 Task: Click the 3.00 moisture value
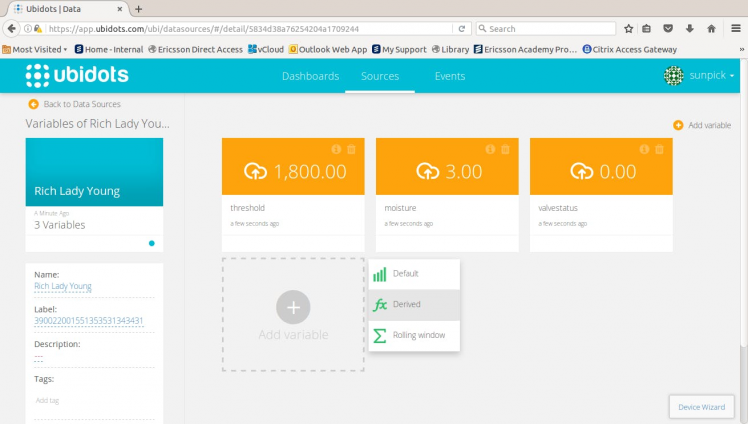(x=464, y=172)
